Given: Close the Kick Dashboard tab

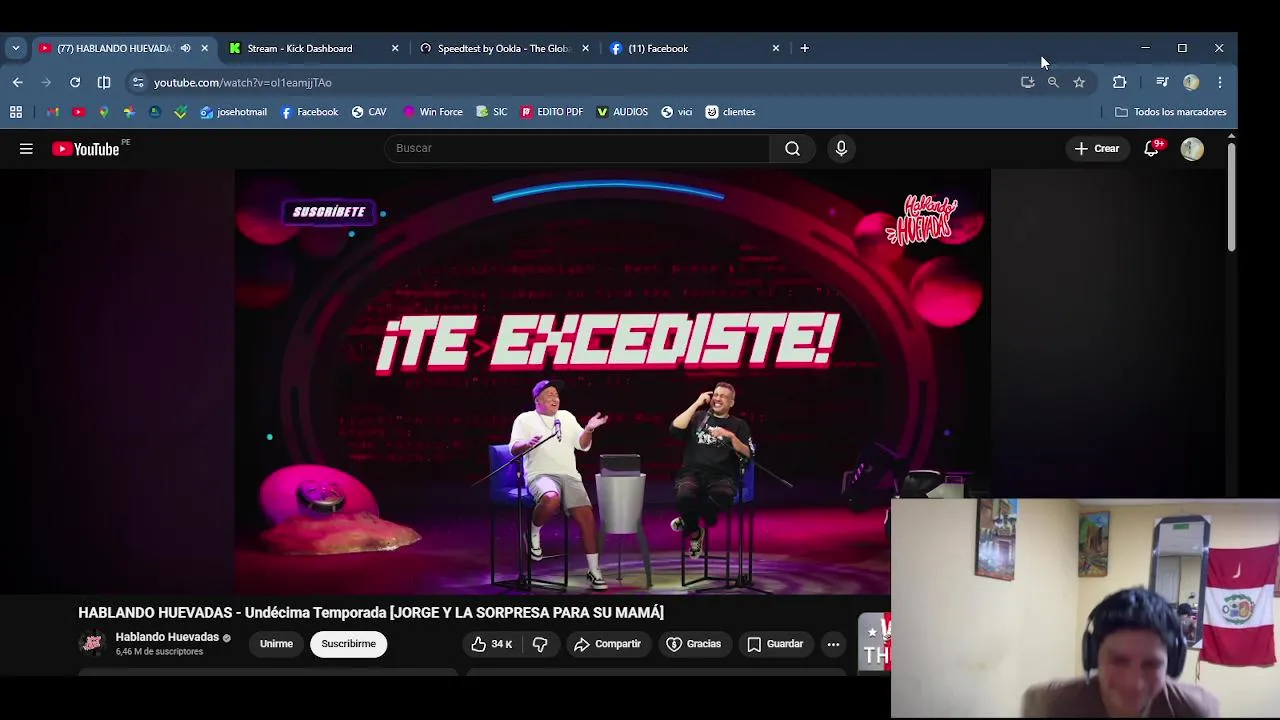Looking at the screenshot, I should 395,48.
